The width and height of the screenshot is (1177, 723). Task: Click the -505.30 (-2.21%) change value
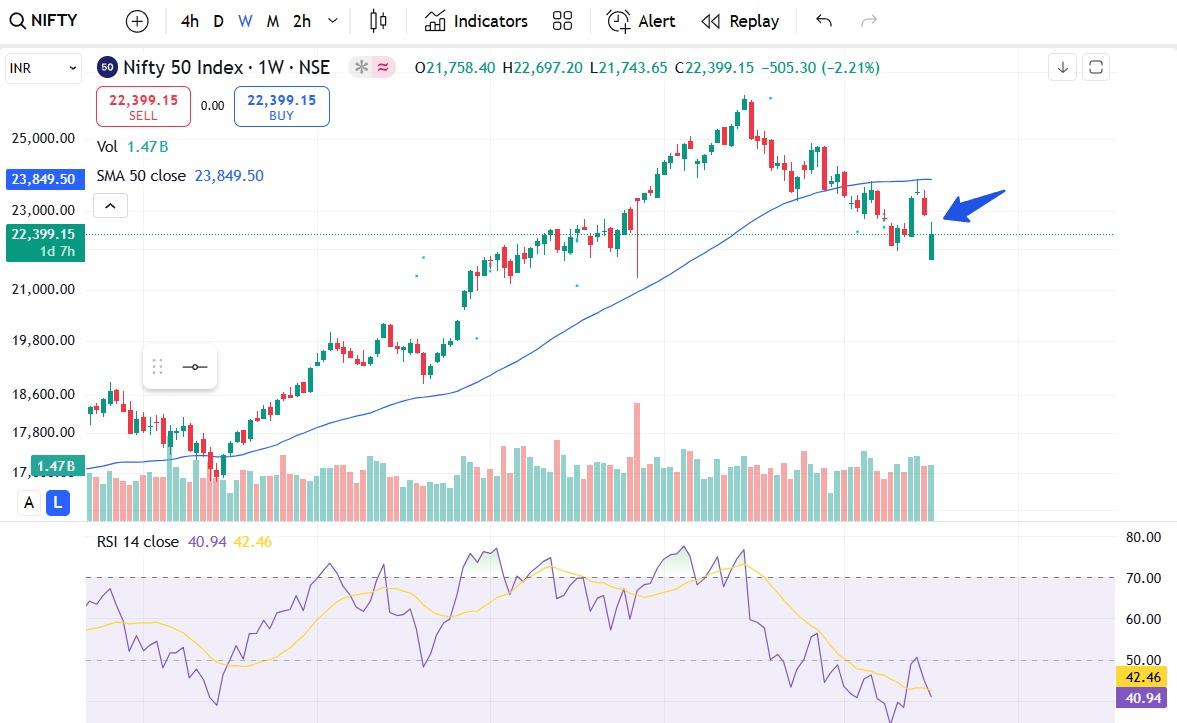820,68
